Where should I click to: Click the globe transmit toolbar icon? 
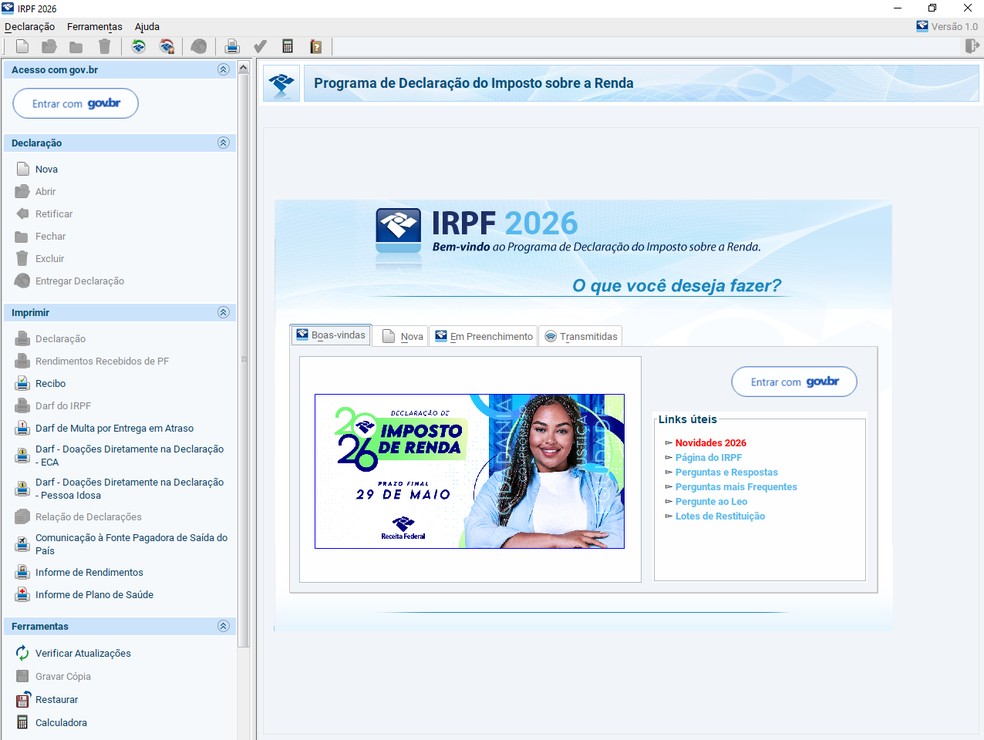[x=199, y=46]
